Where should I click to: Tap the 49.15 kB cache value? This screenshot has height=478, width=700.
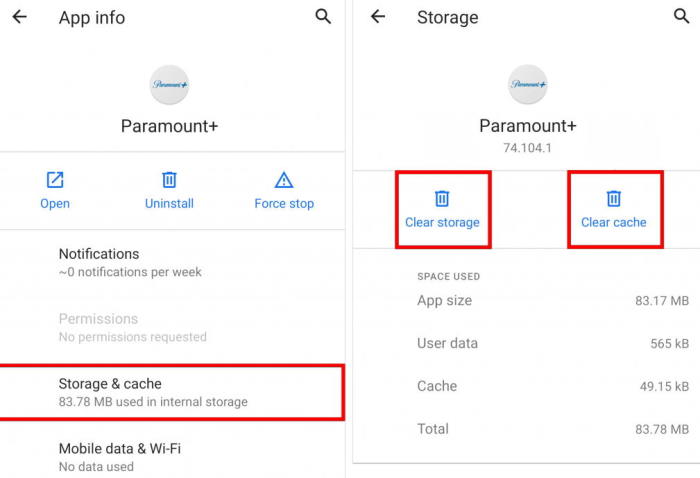664,387
